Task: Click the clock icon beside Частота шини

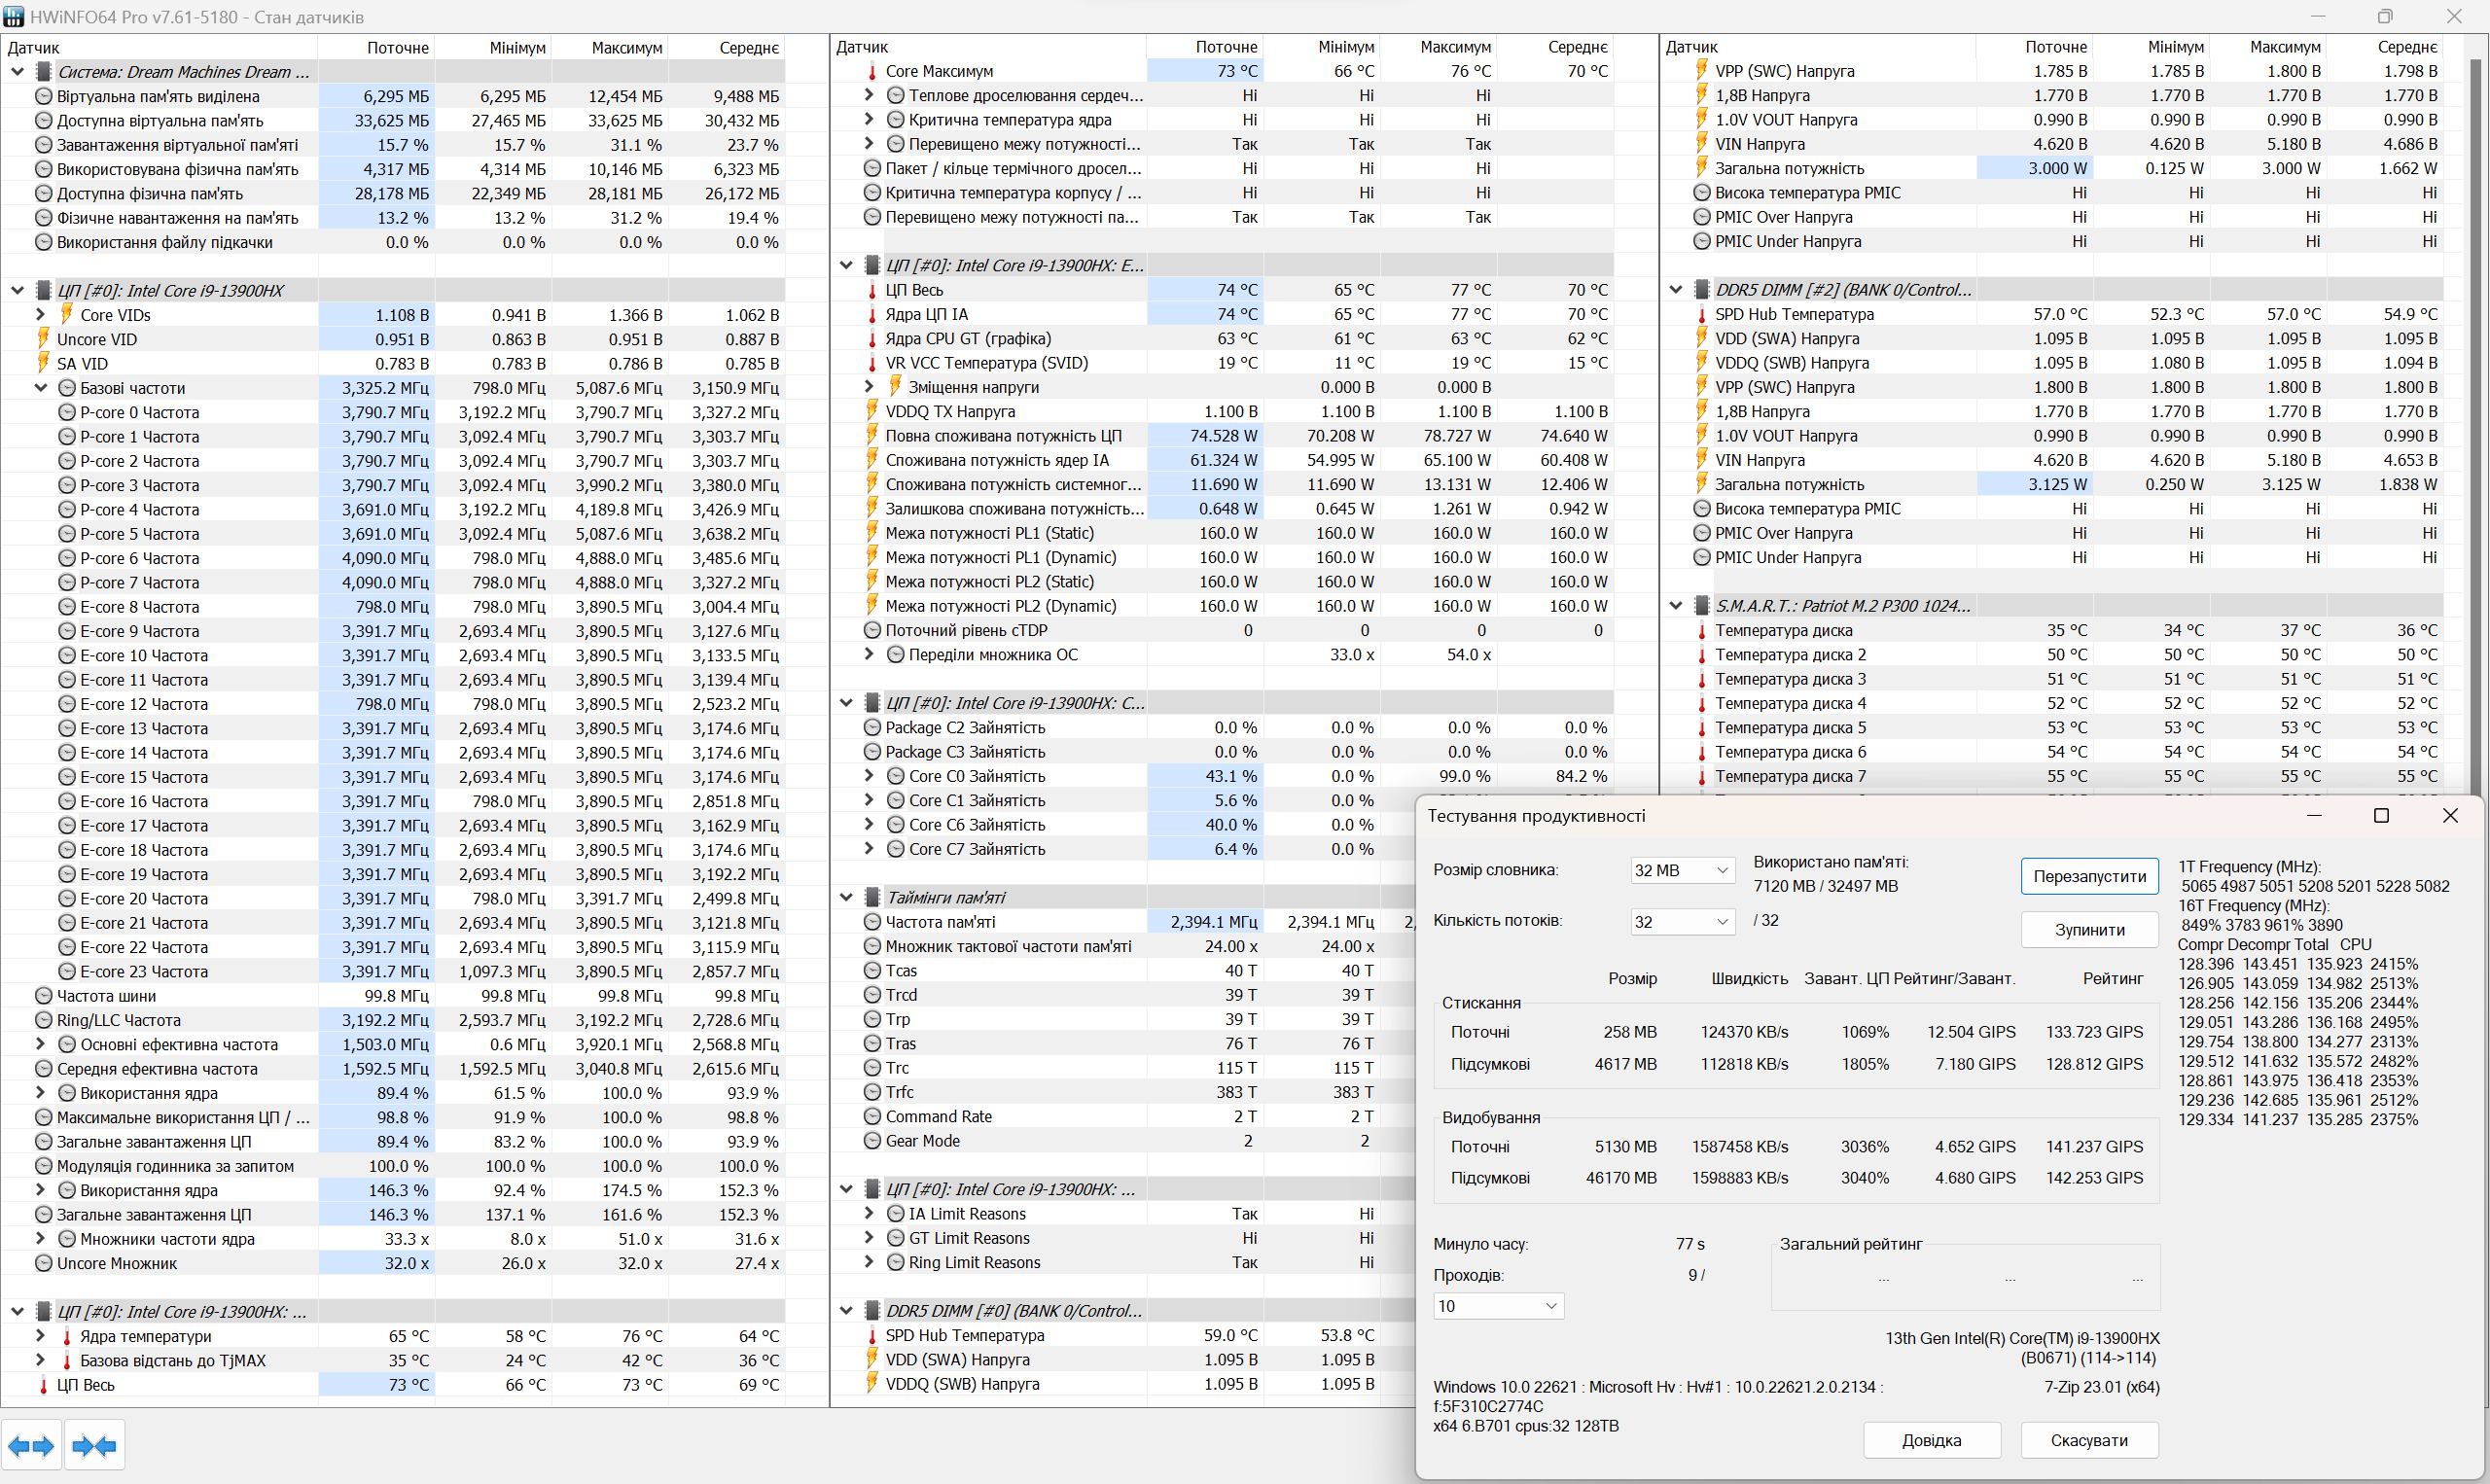Action: 43,995
